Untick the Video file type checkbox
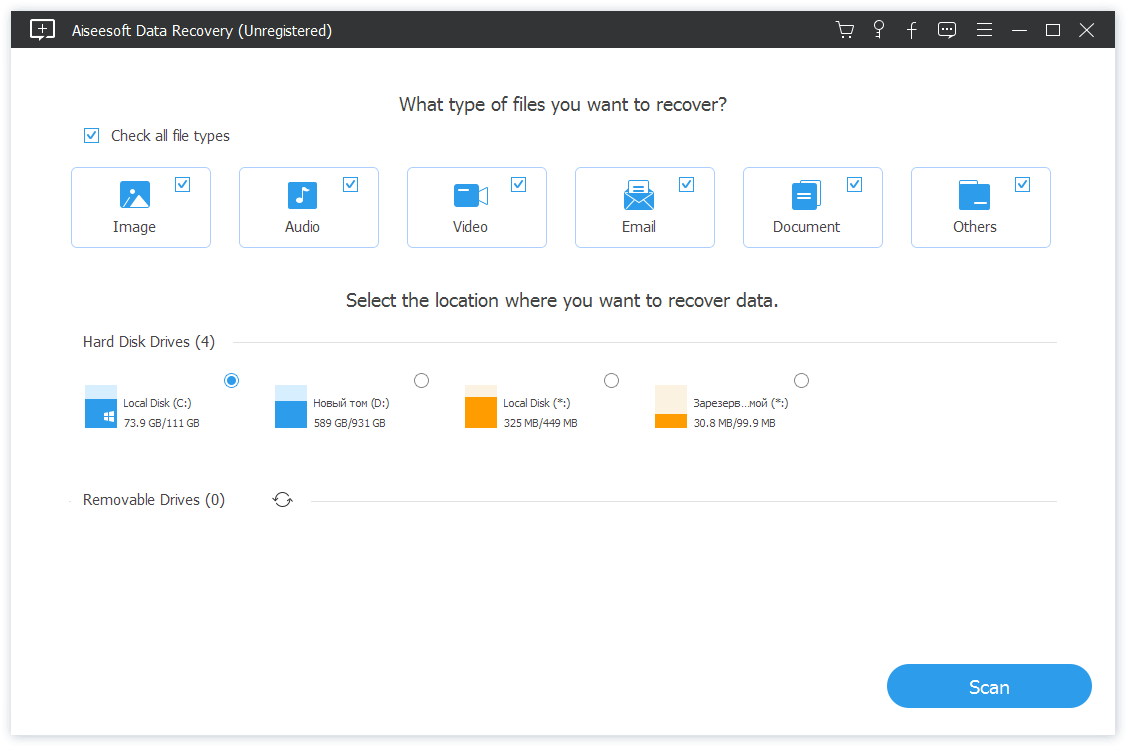1128x748 pixels. click(x=519, y=184)
